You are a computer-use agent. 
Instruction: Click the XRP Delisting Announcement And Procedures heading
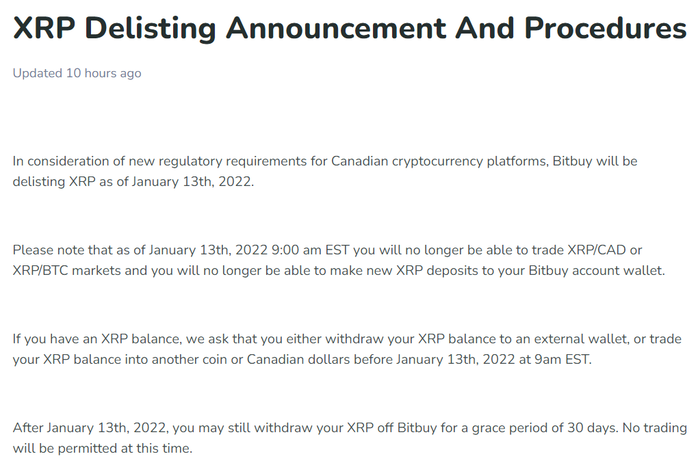point(350,29)
